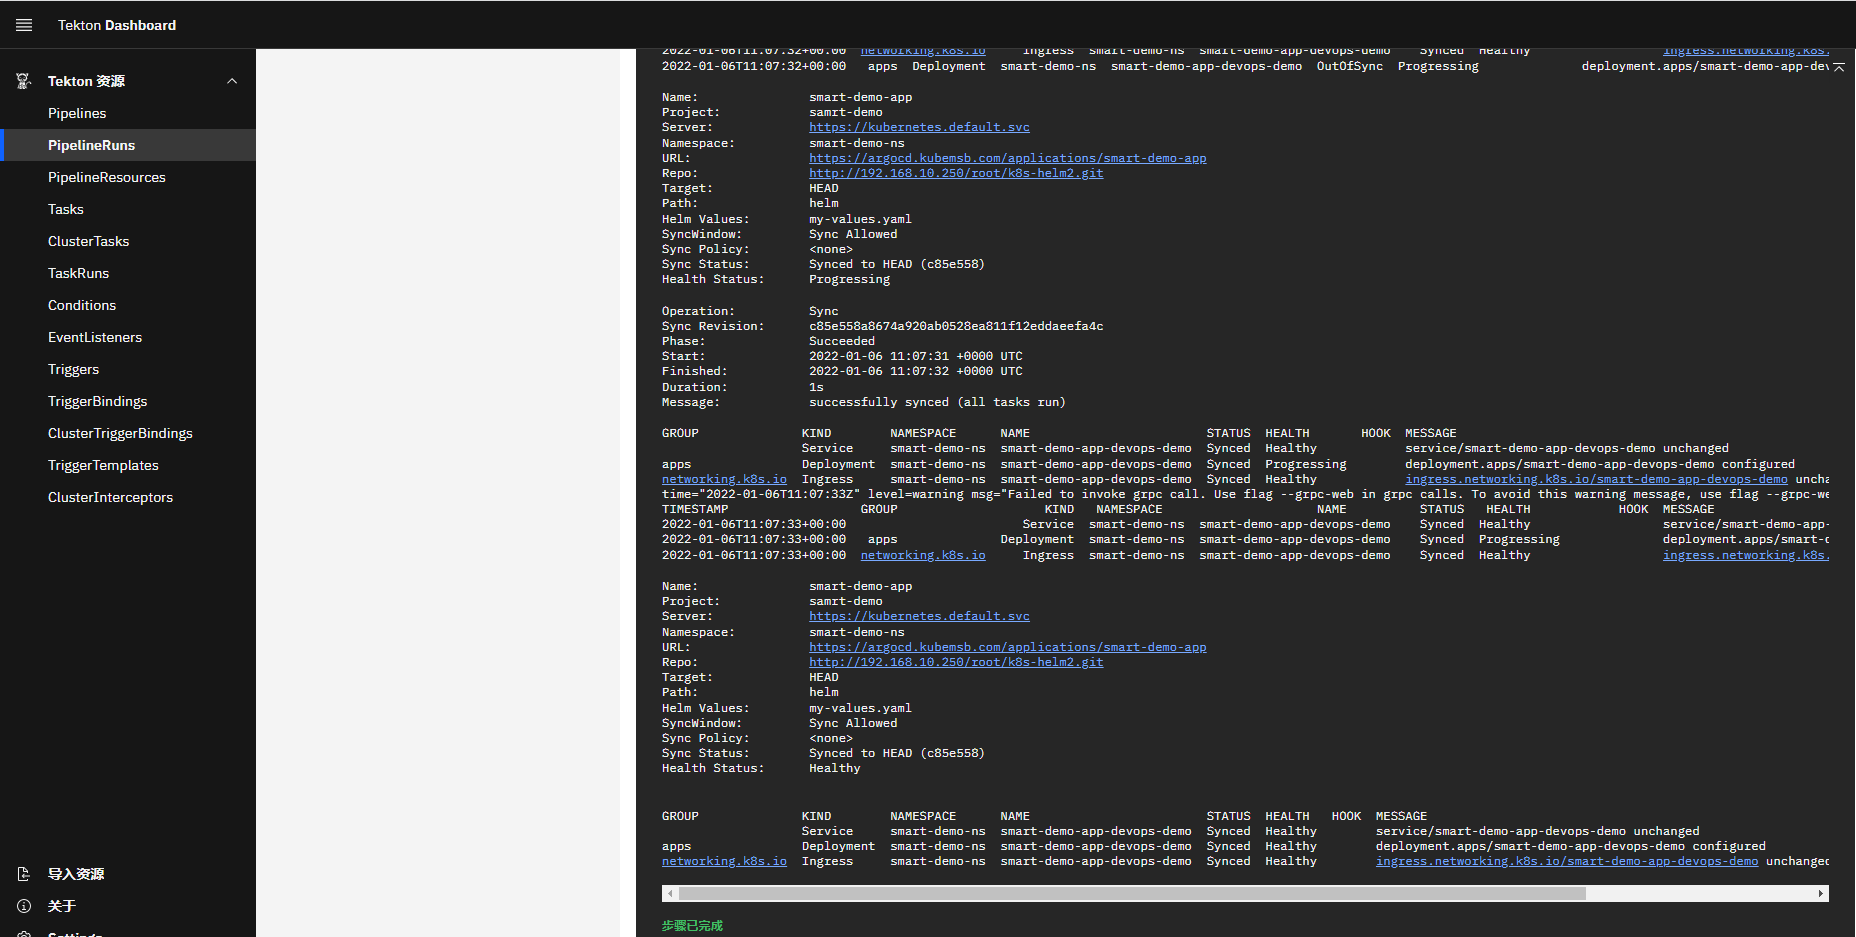Click the 步骤已完成 step completed message
This screenshot has height=937, width=1856.
692,926
